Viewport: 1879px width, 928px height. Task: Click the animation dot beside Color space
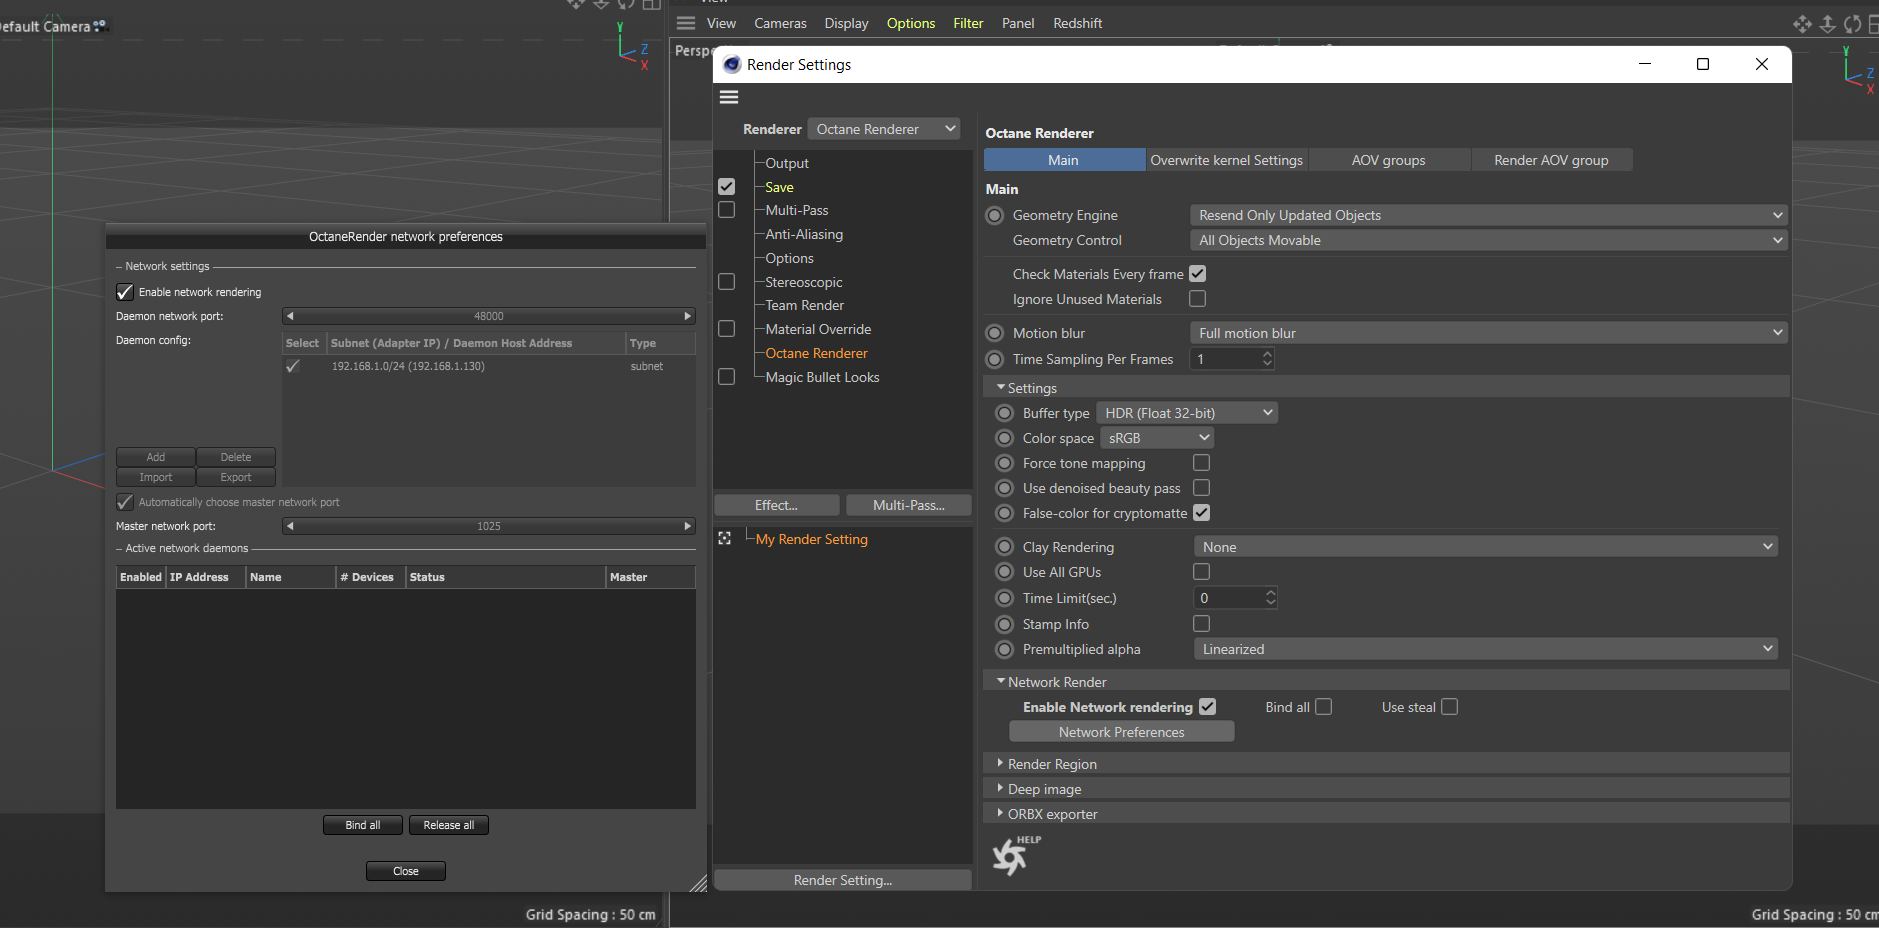[1005, 438]
